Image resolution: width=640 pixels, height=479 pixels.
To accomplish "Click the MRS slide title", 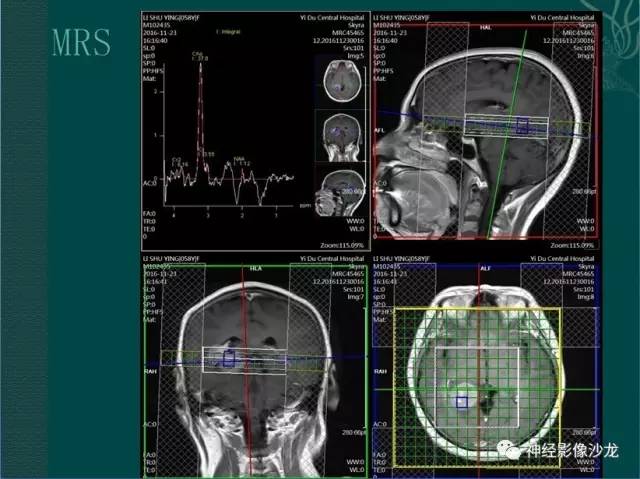I will [x=81, y=42].
